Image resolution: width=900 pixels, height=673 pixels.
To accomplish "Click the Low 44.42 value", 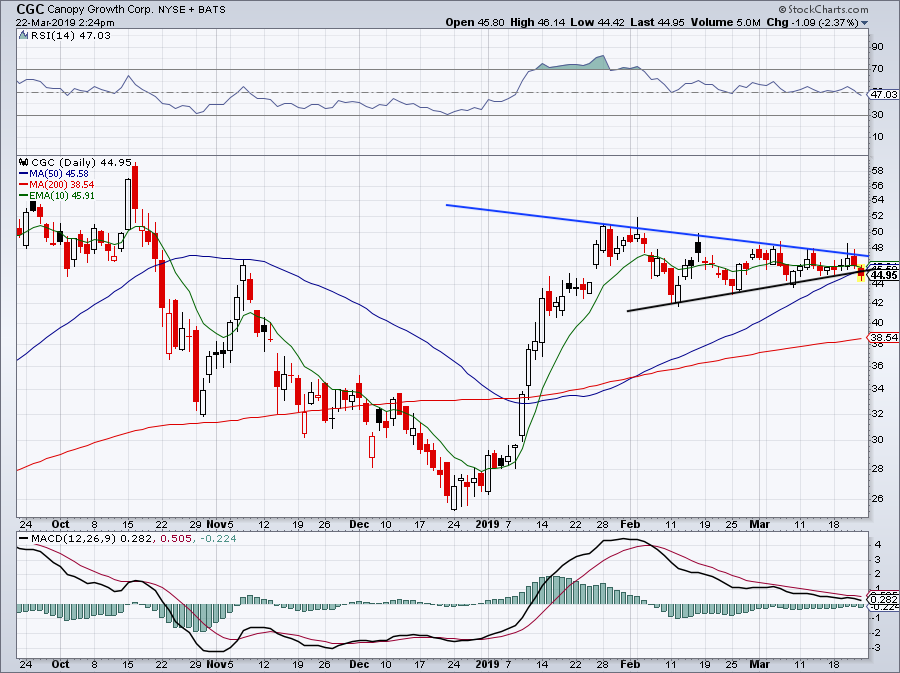I will 598,22.
